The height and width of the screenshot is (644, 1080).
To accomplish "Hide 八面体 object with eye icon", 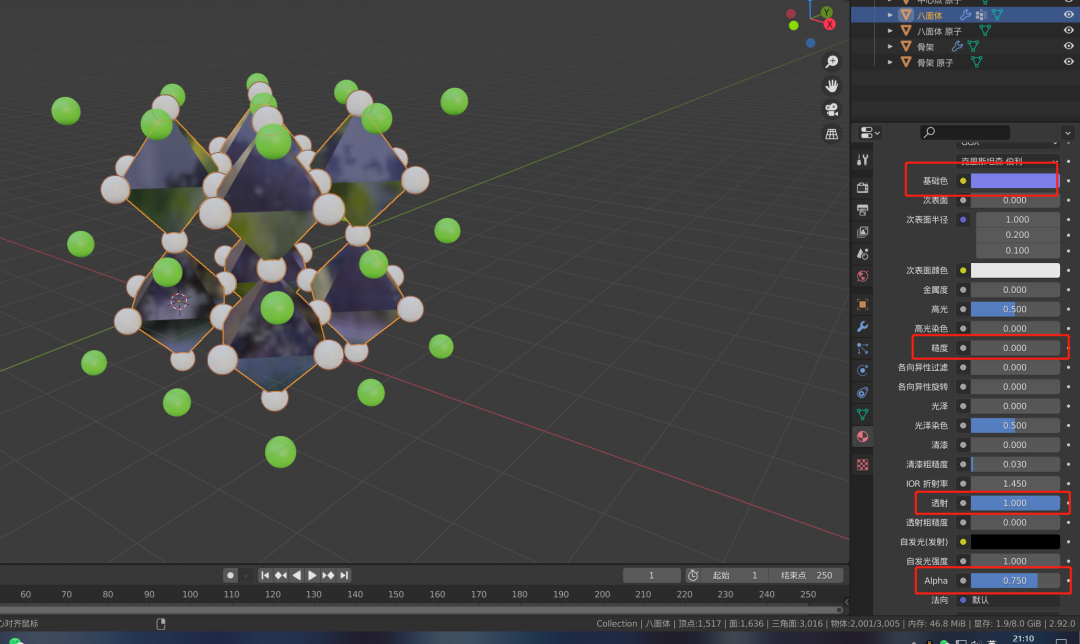I will [x=1068, y=14].
